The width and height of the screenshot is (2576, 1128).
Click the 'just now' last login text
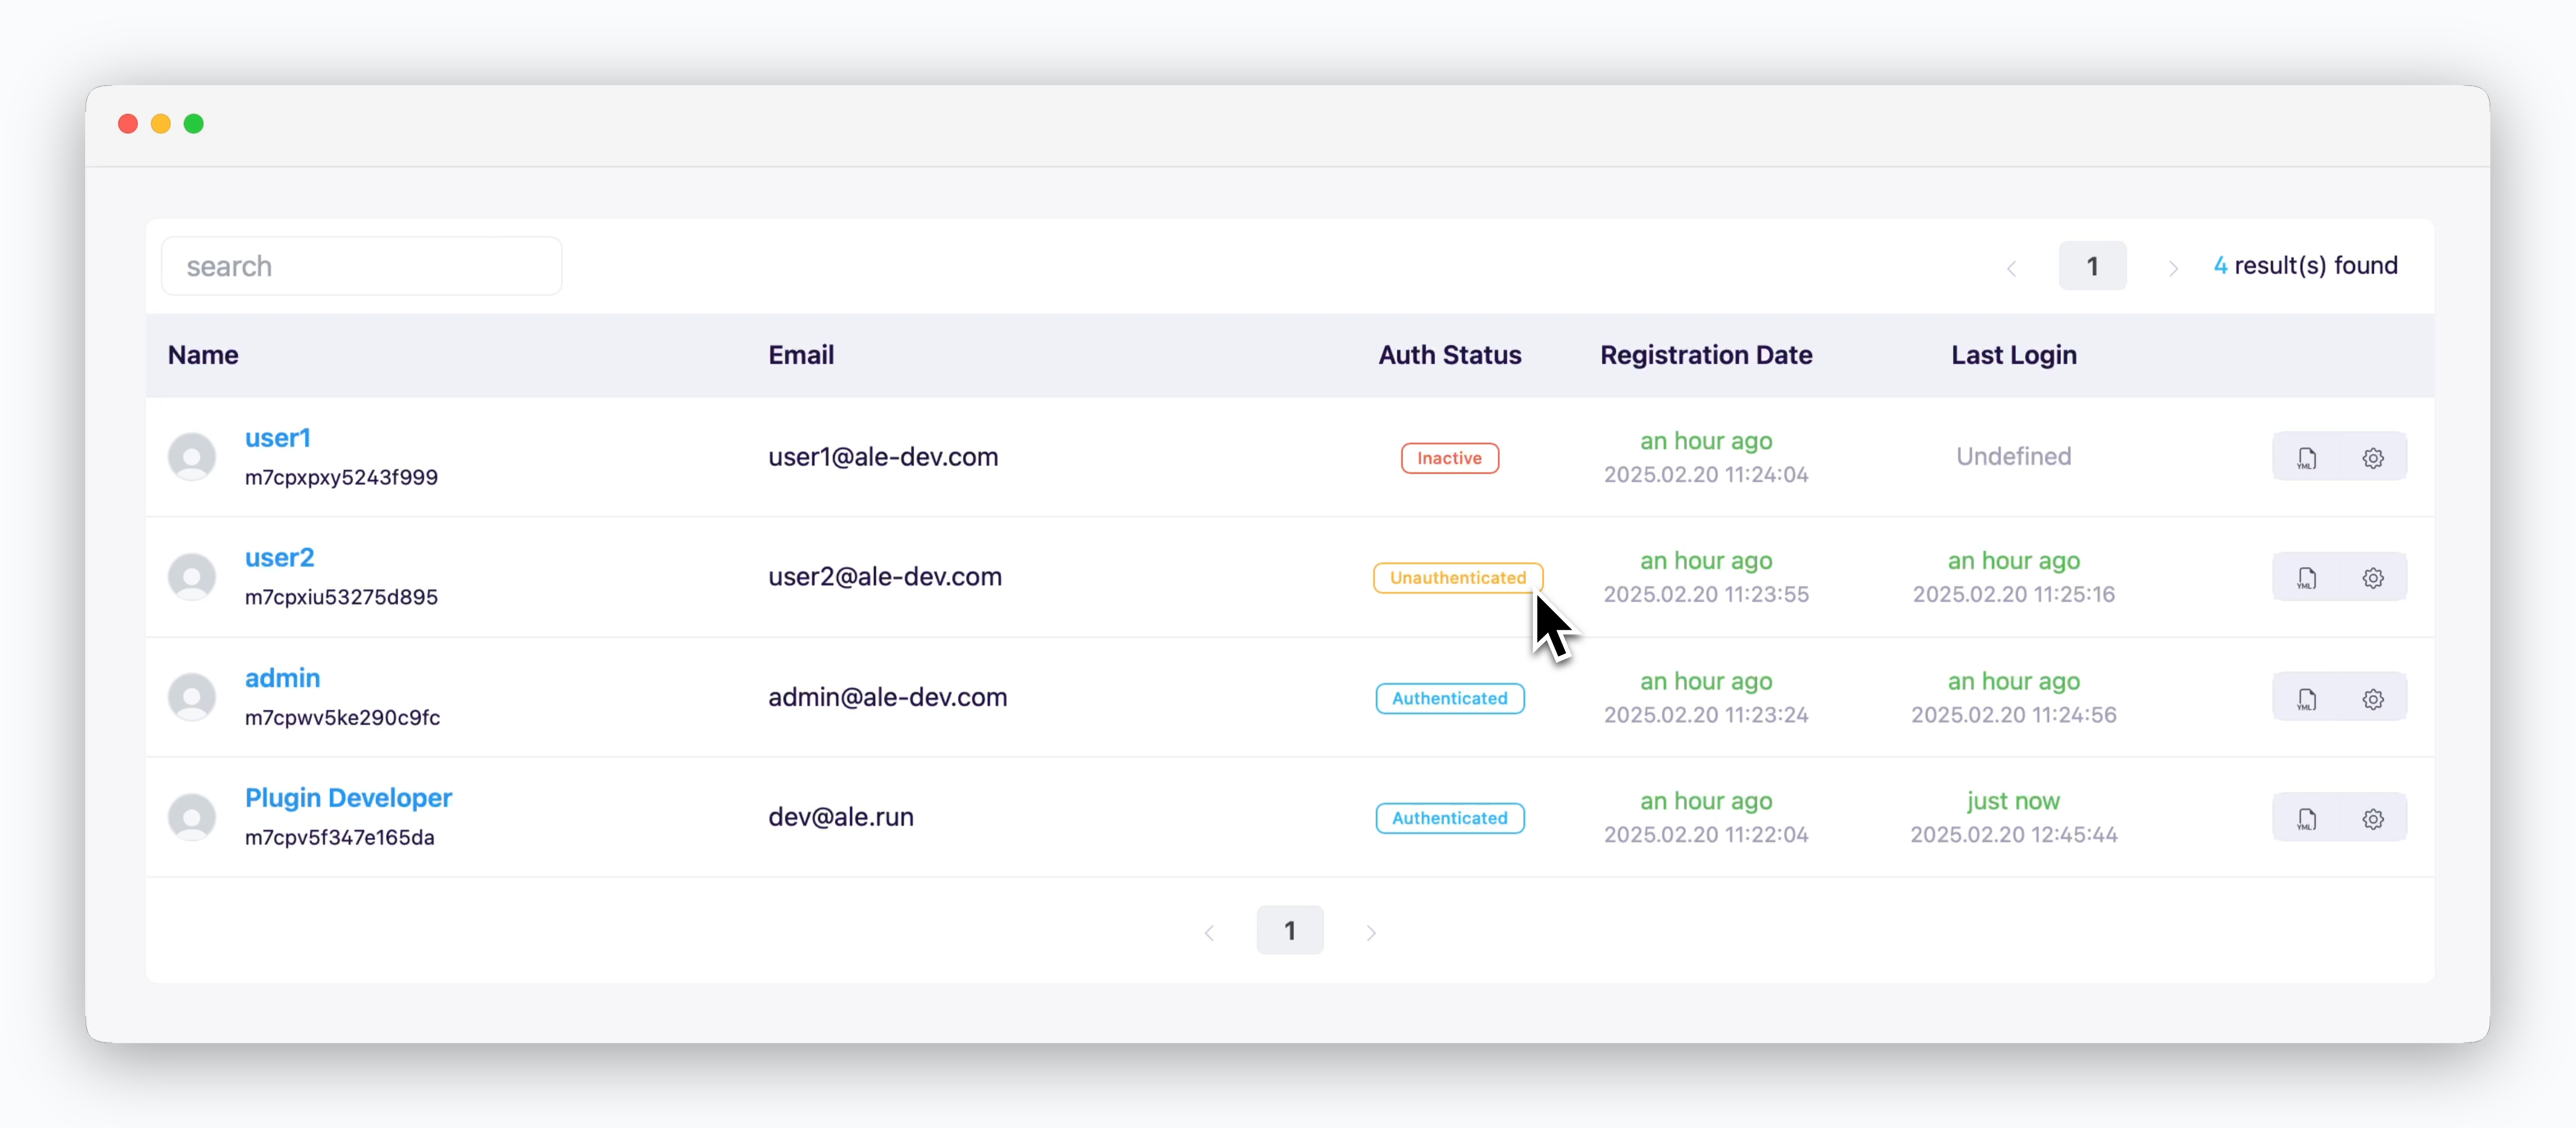(x=2013, y=801)
